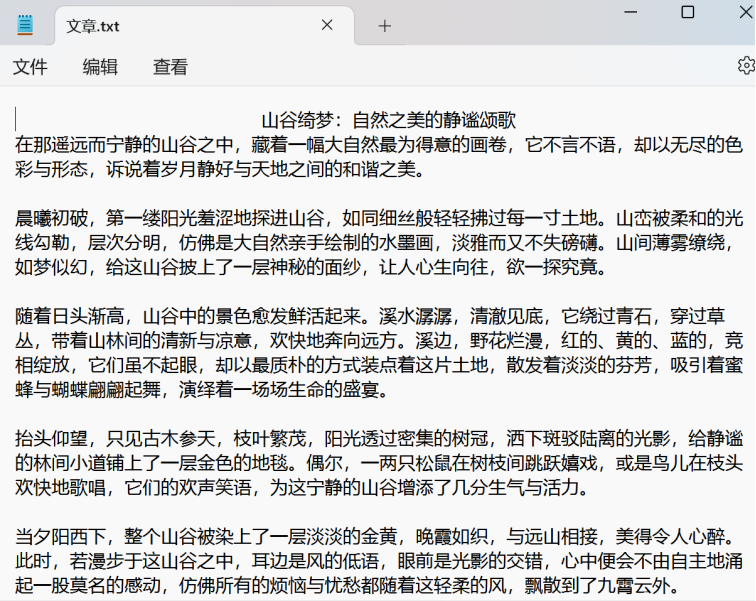Click the line starting 抬头仰望，只见古木参天
This screenshot has height=601, width=756.
378,439
